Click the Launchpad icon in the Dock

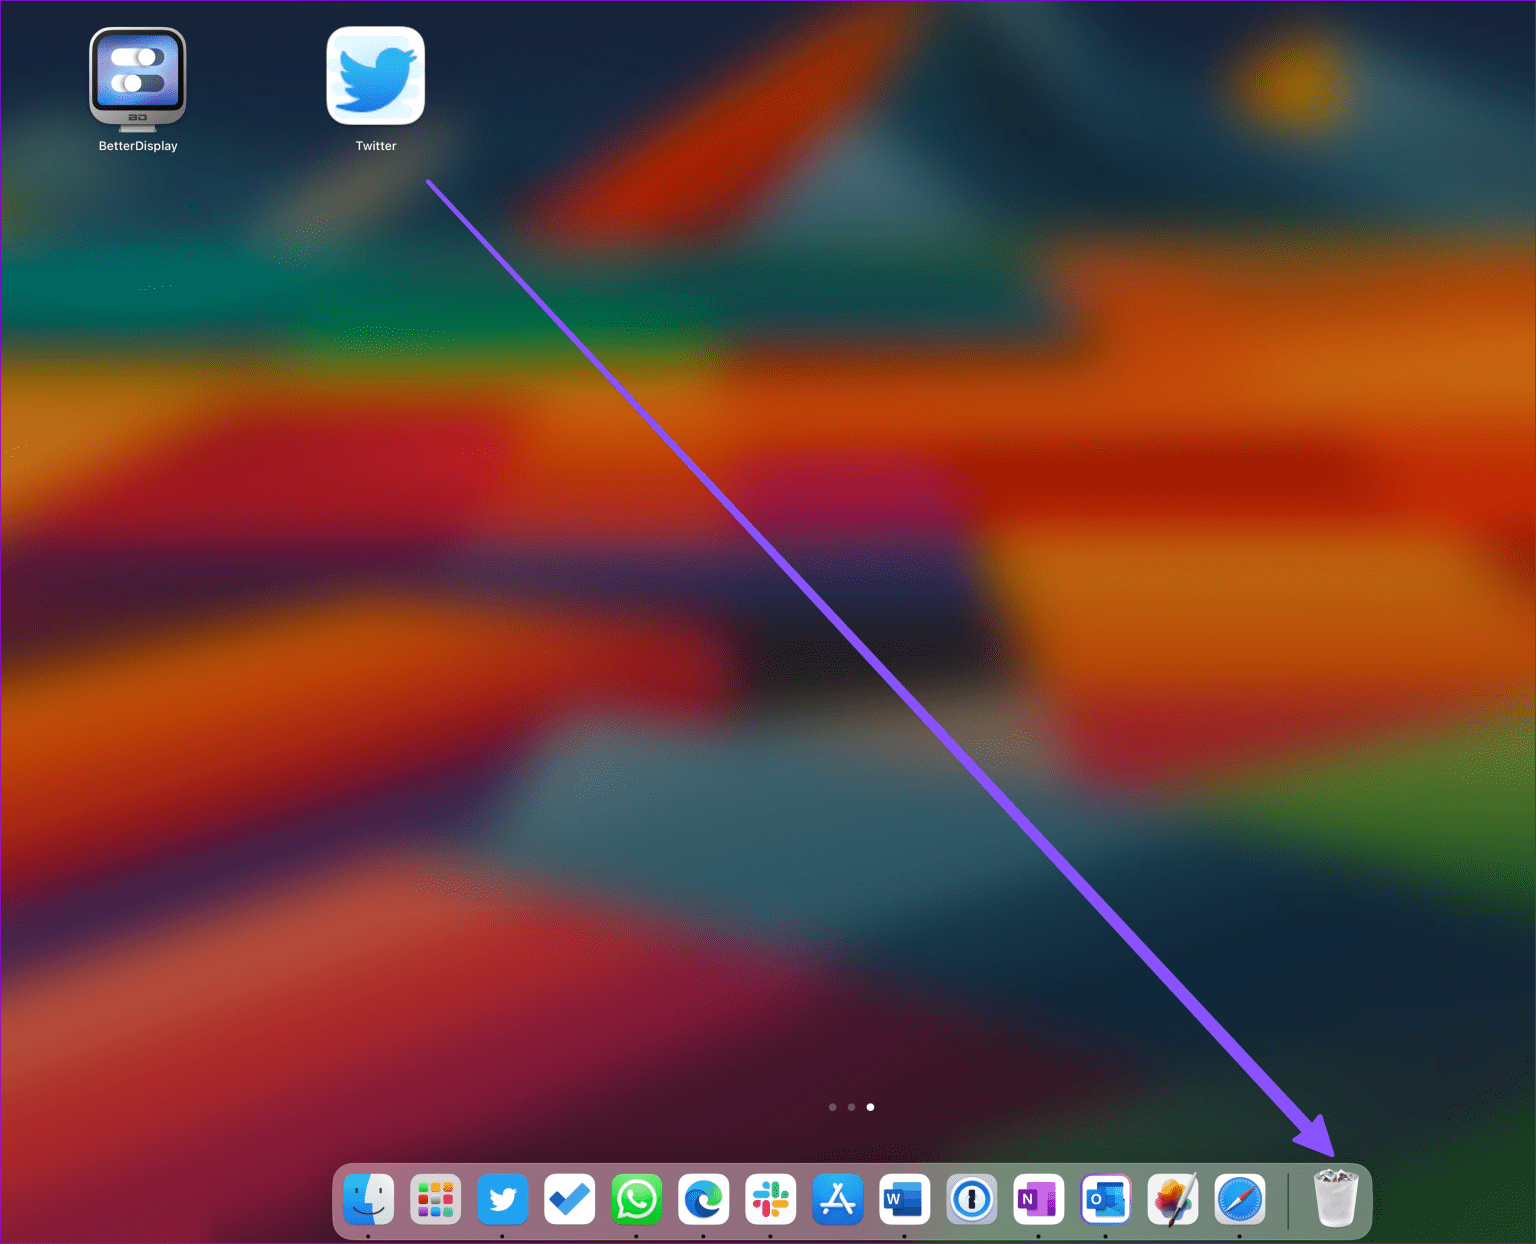coord(435,1199)
